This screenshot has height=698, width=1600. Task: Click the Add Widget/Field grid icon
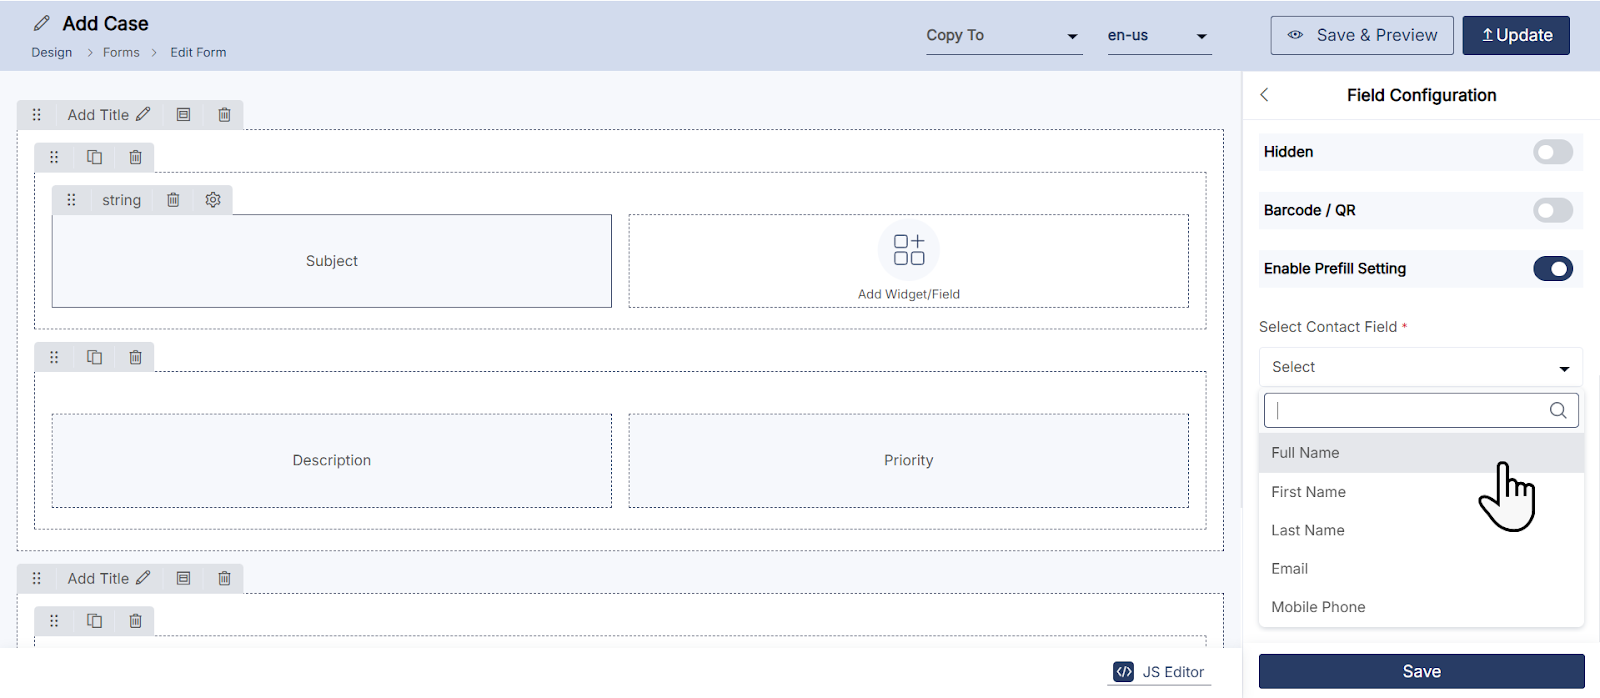[x=908, y=250]
